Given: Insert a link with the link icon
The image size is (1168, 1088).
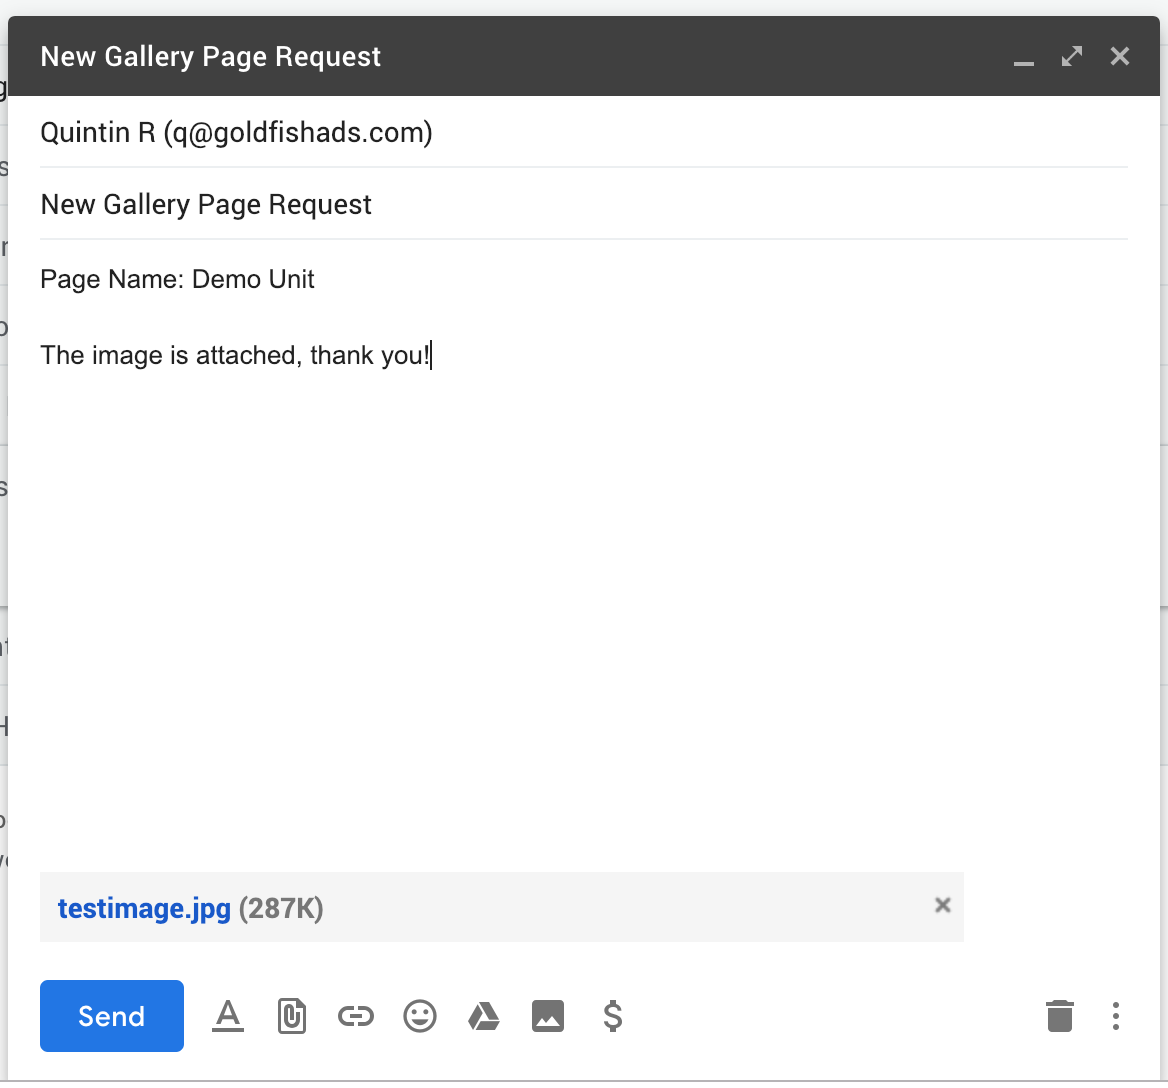Looking at the screenshot, I should pyautogui.click(x=356, y=1016).
